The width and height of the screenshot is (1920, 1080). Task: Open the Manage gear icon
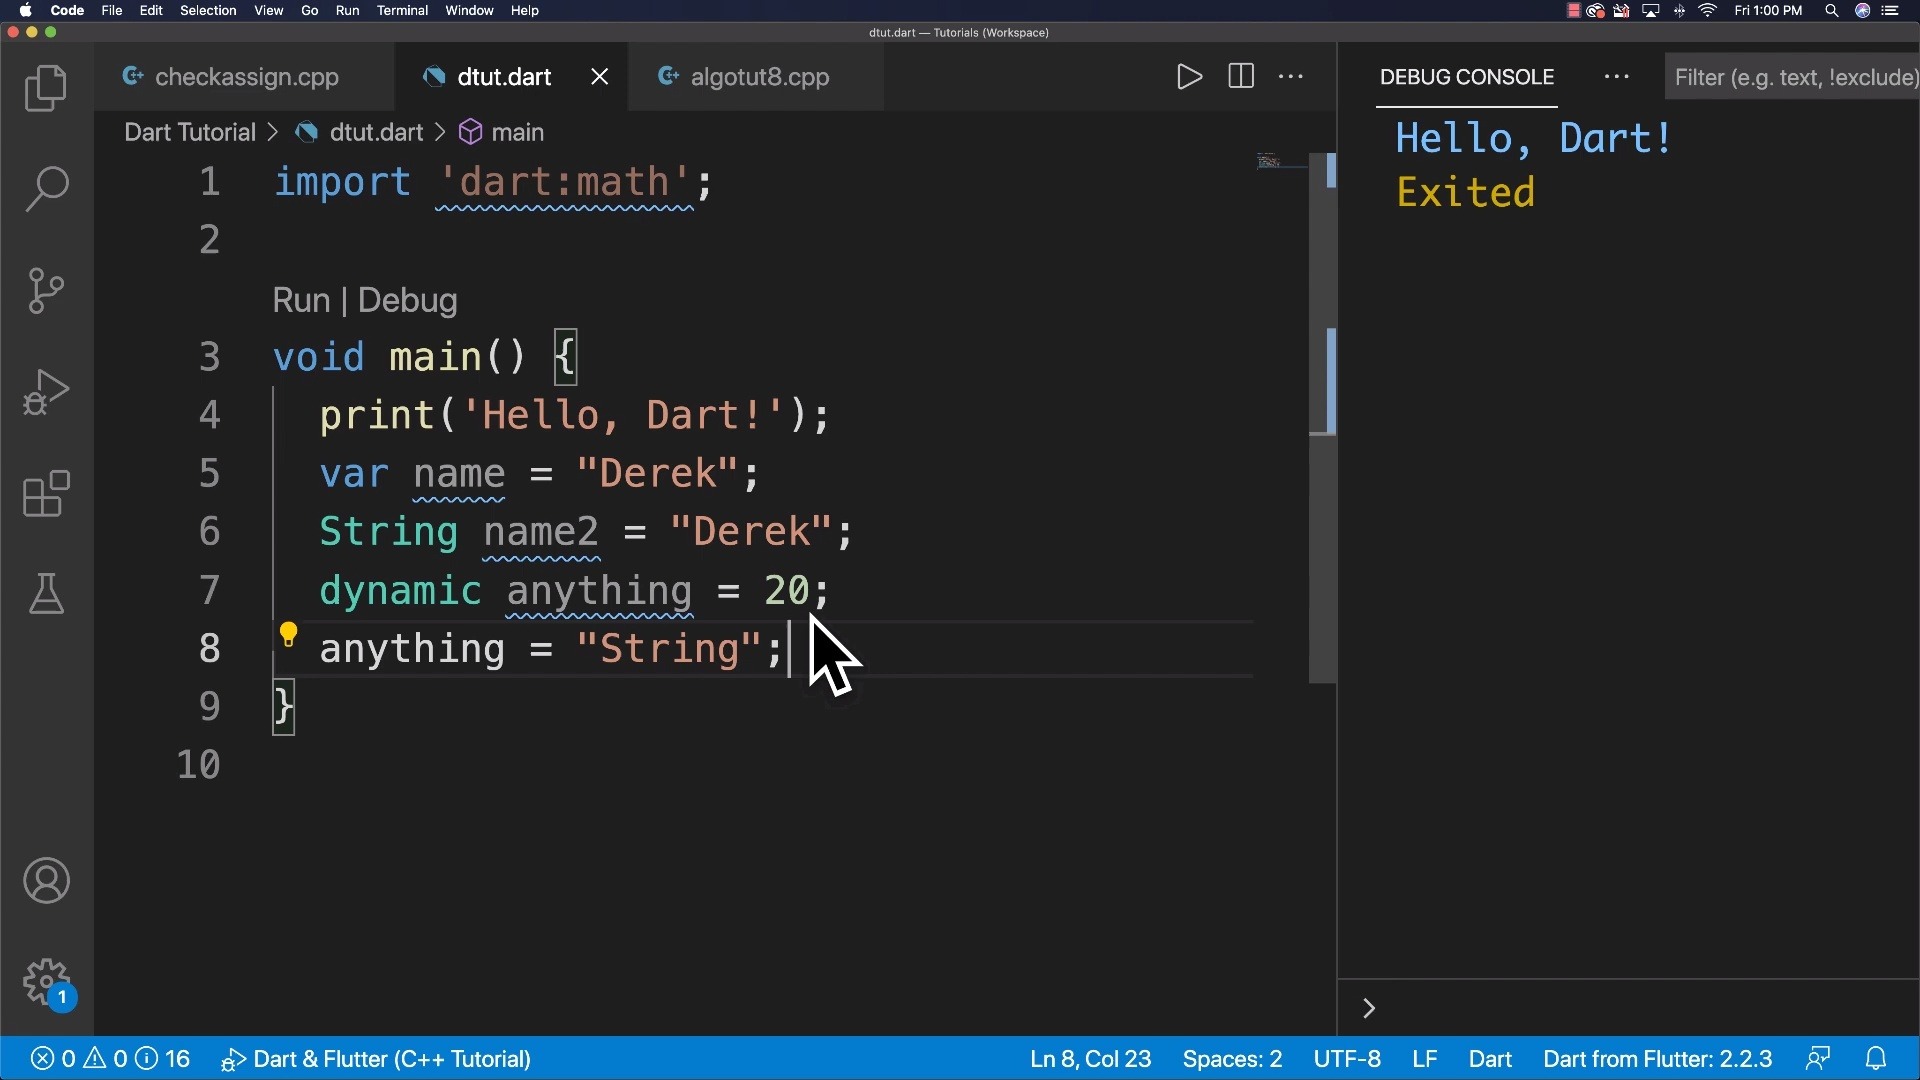[46, 983]
